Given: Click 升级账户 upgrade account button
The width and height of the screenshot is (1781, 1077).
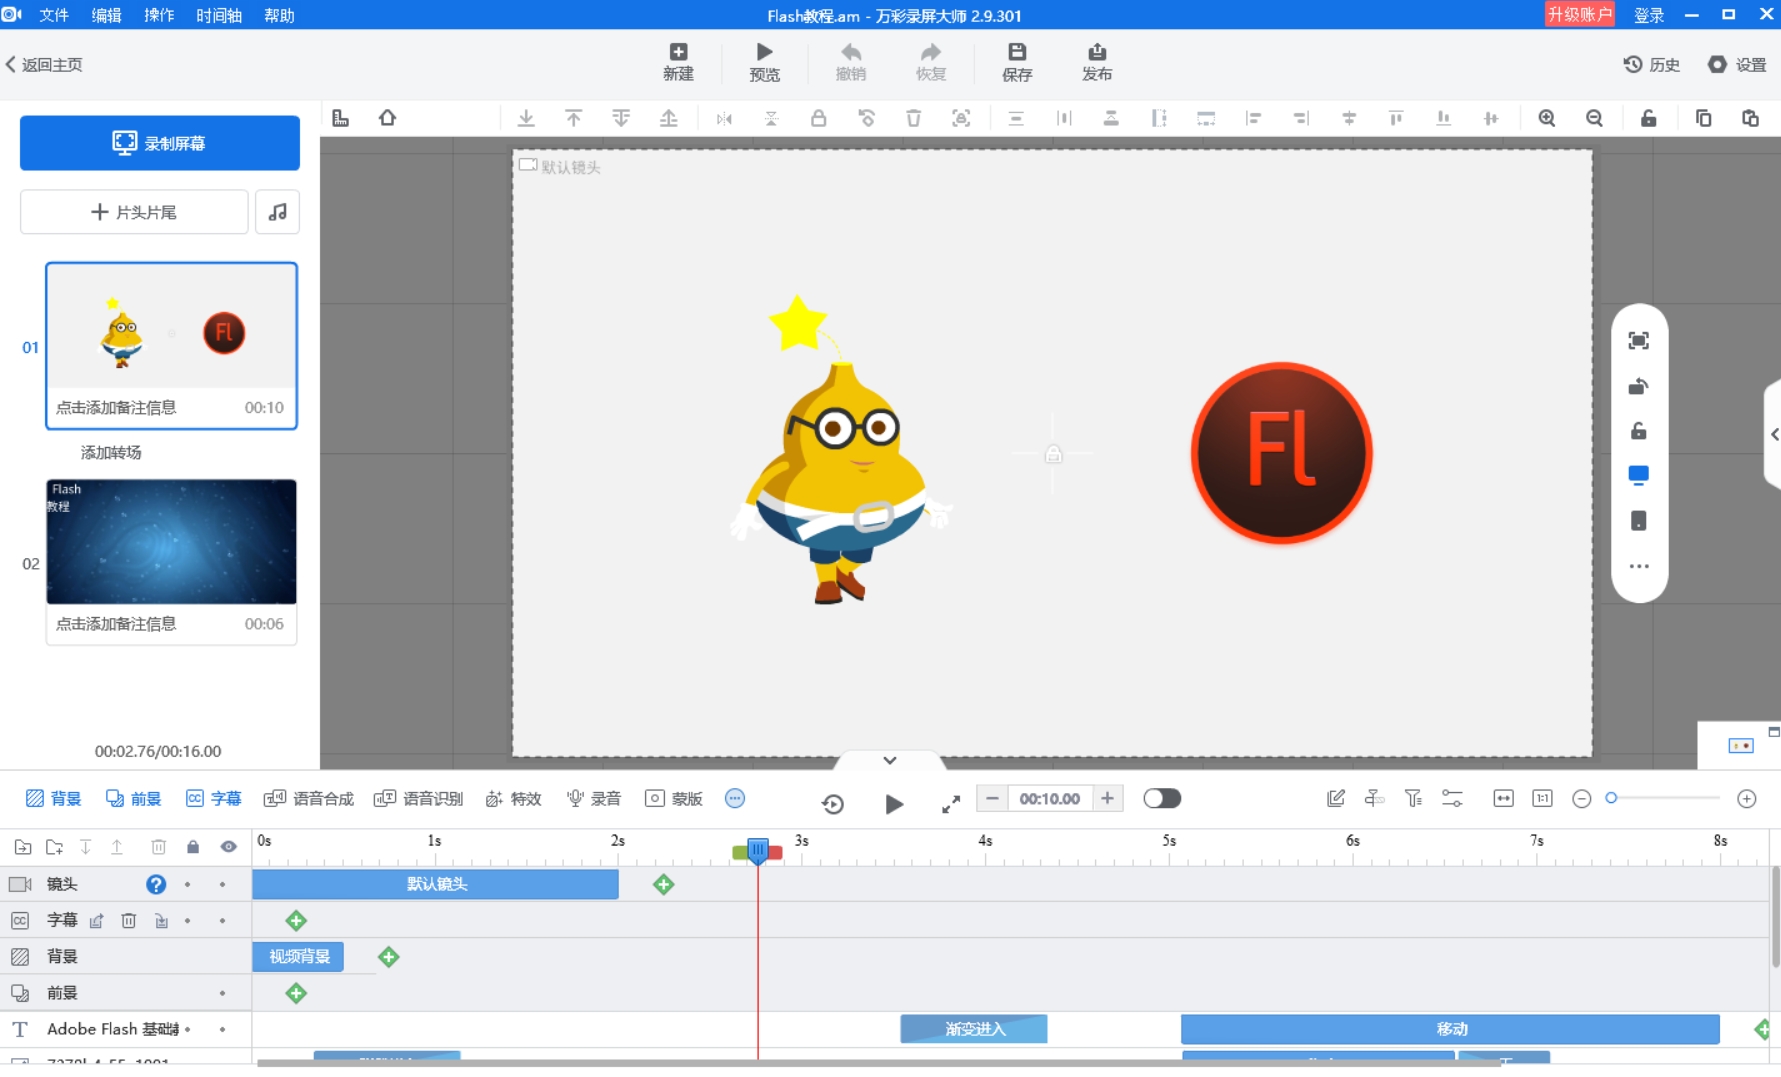Looking at the screenshot, I should [1579, 14].
